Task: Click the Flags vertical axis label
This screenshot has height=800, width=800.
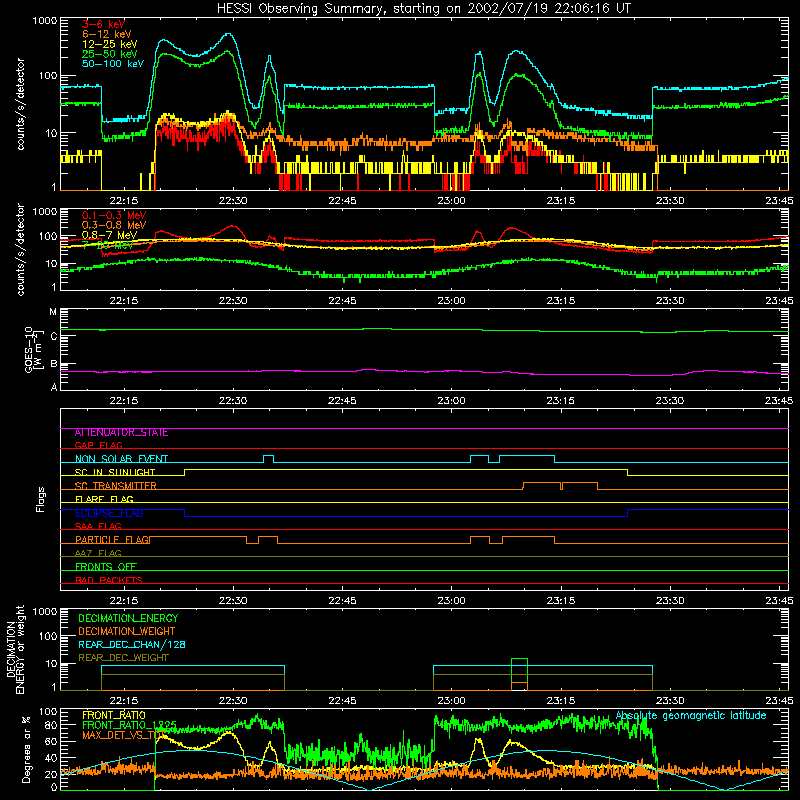Action: pos(41,499)
